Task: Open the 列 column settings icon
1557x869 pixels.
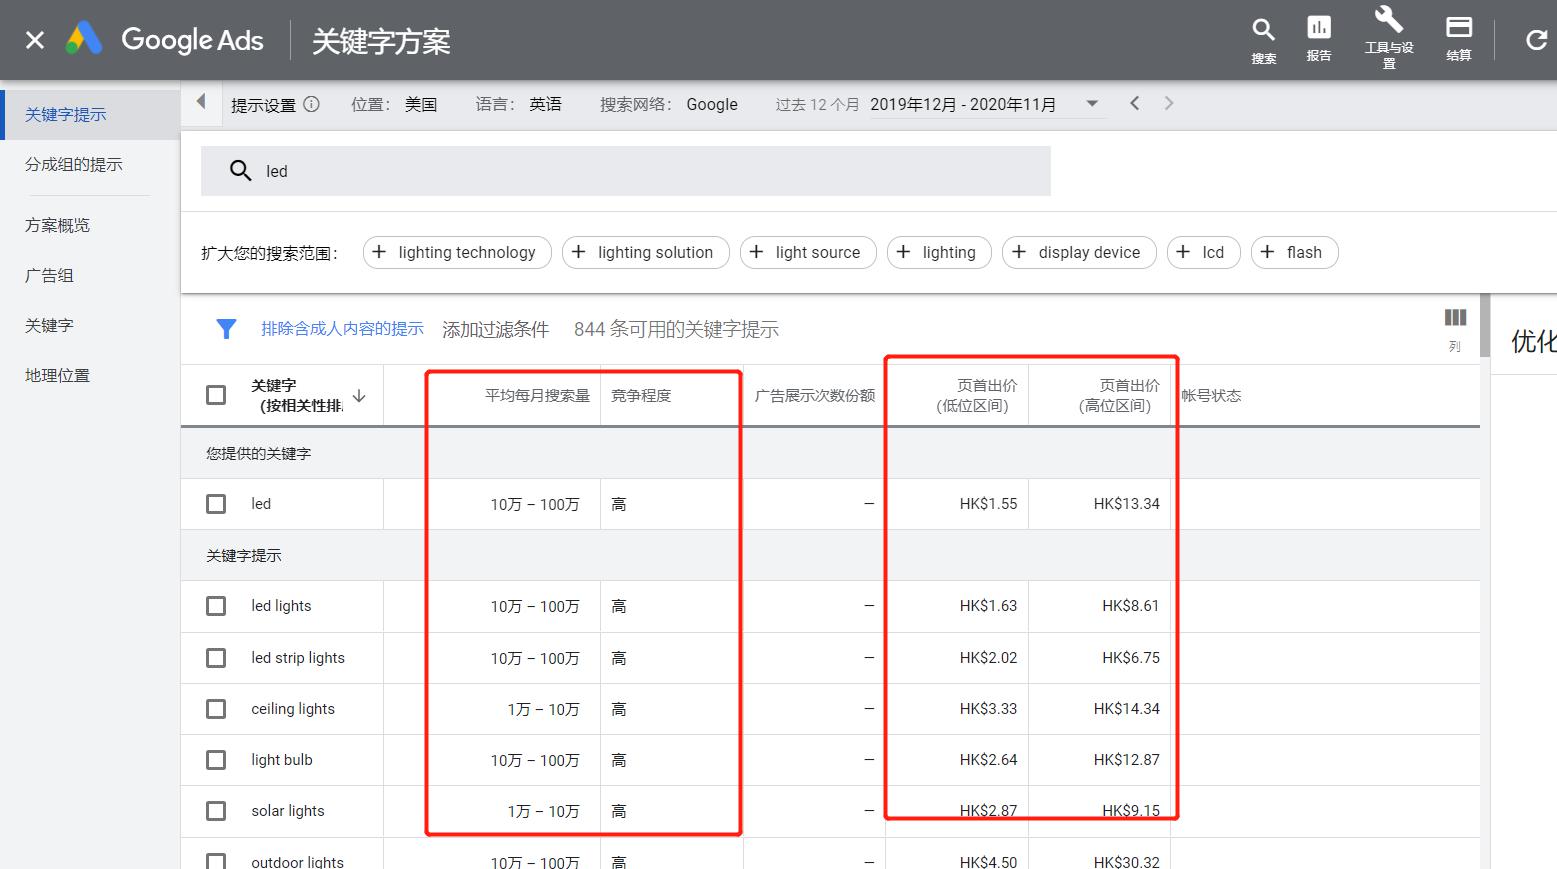Action: (x=1455, y=320)
